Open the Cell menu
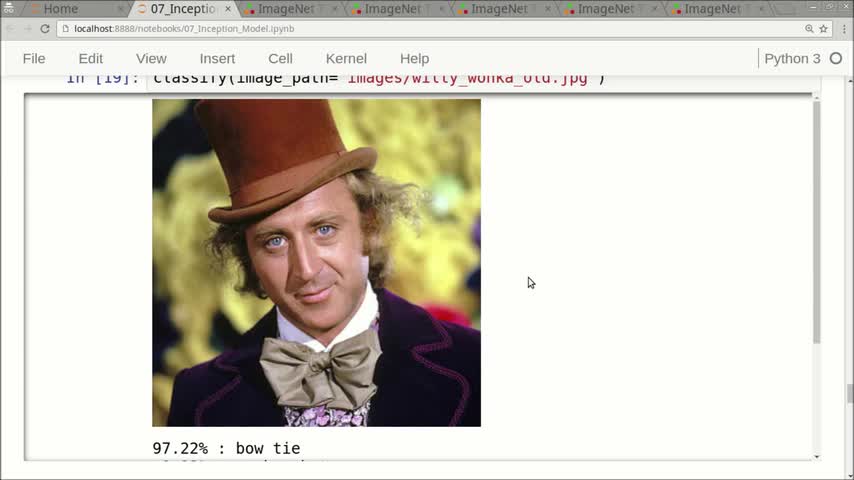Screen dimensions: 854x480 (x=280, y=58)
